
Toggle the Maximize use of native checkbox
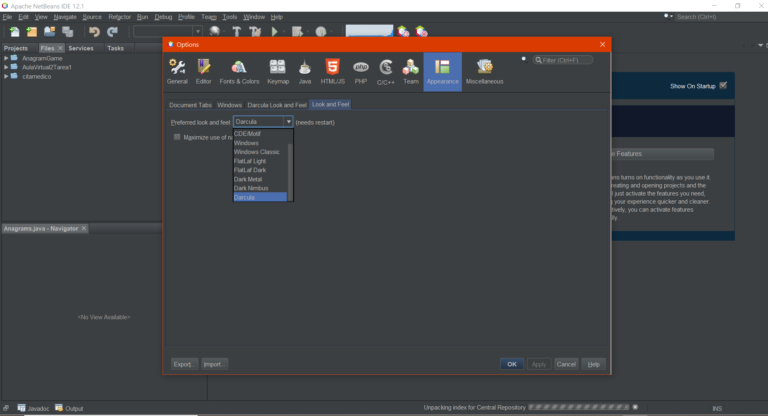point(177,137)
